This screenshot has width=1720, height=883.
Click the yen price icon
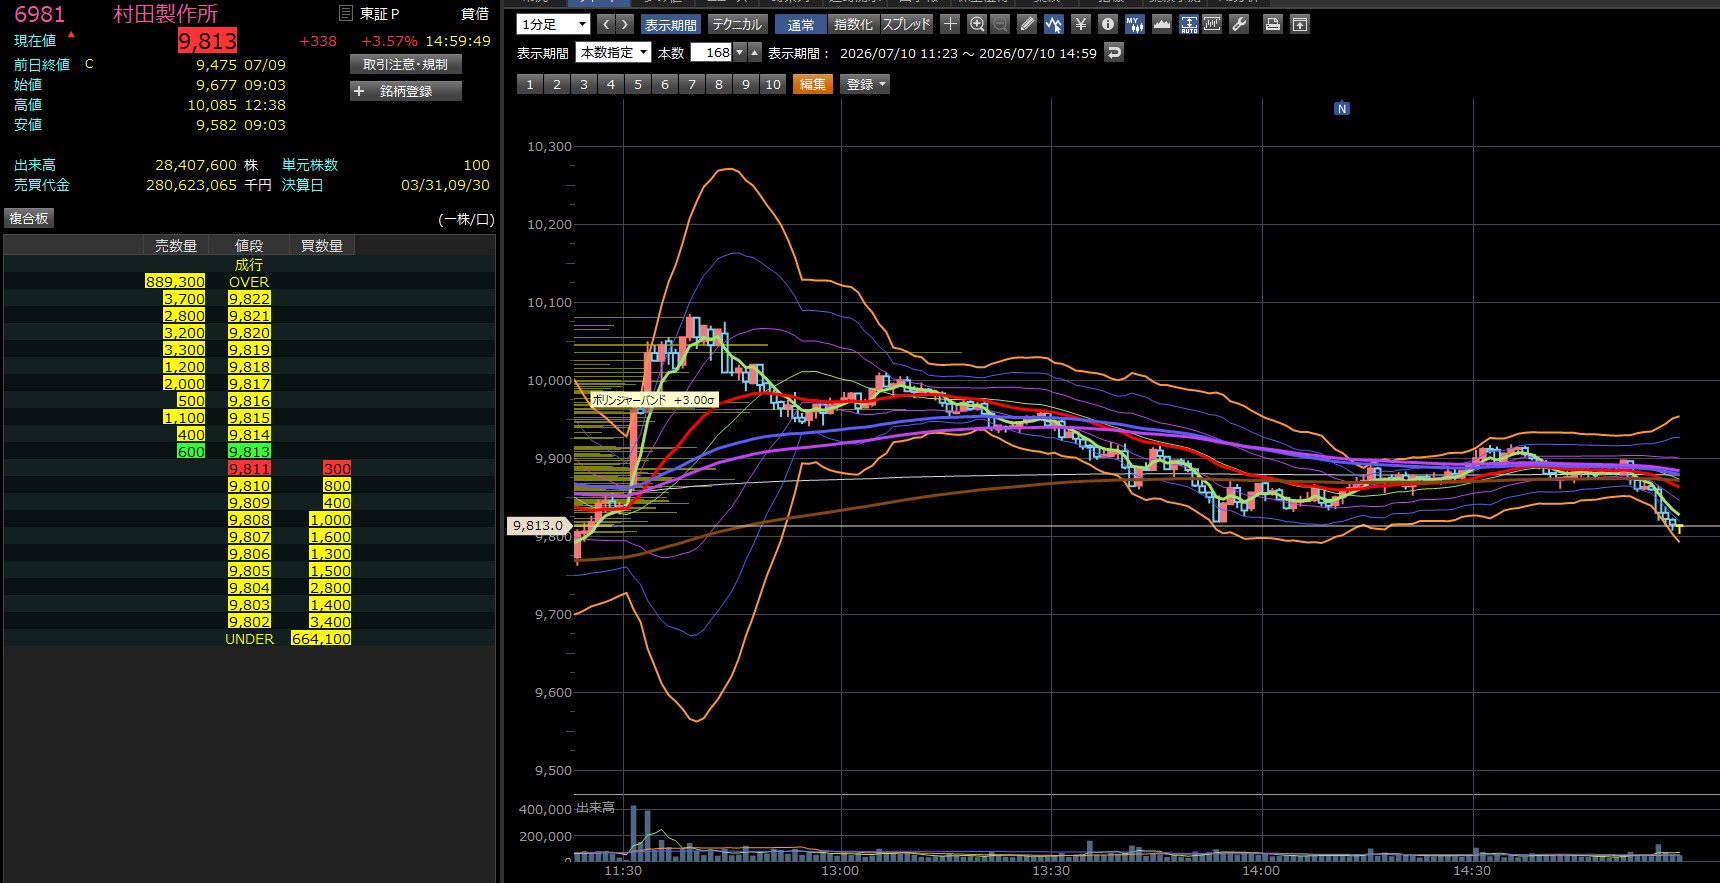pyautogui.click(x=1080, y=24)
